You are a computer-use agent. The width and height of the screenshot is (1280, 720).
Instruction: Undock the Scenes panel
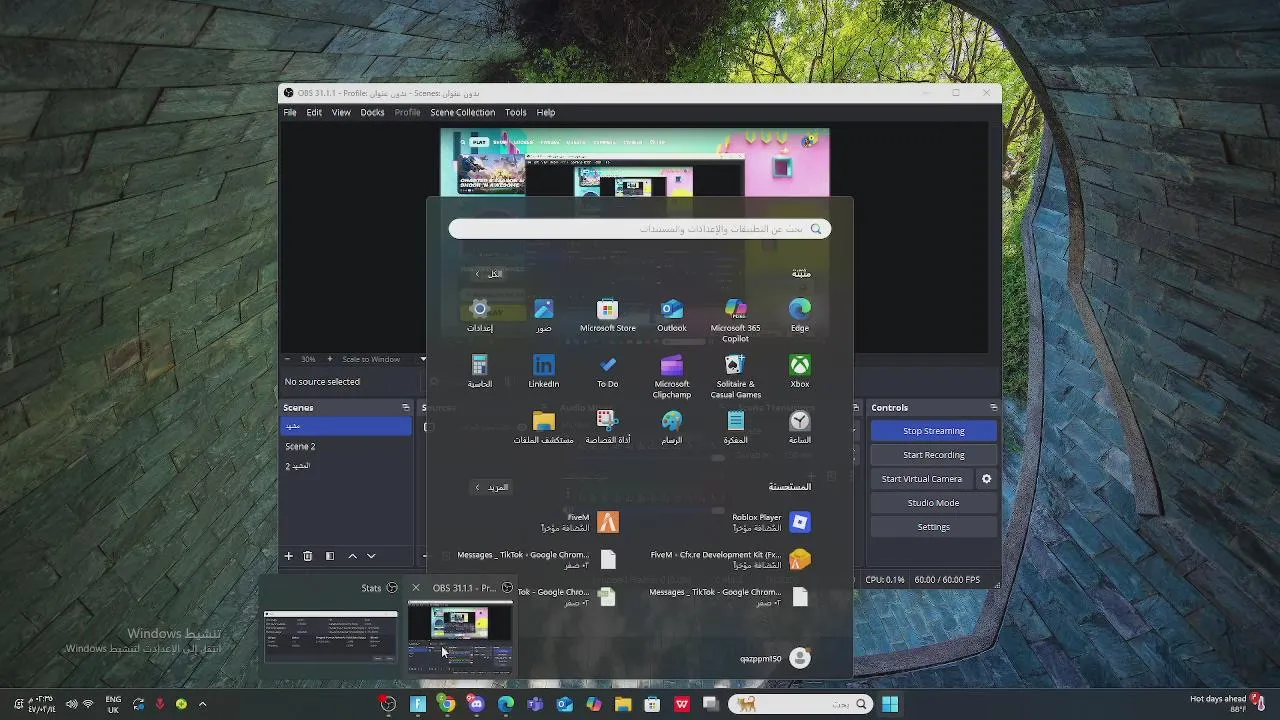[x=405, y=408]
